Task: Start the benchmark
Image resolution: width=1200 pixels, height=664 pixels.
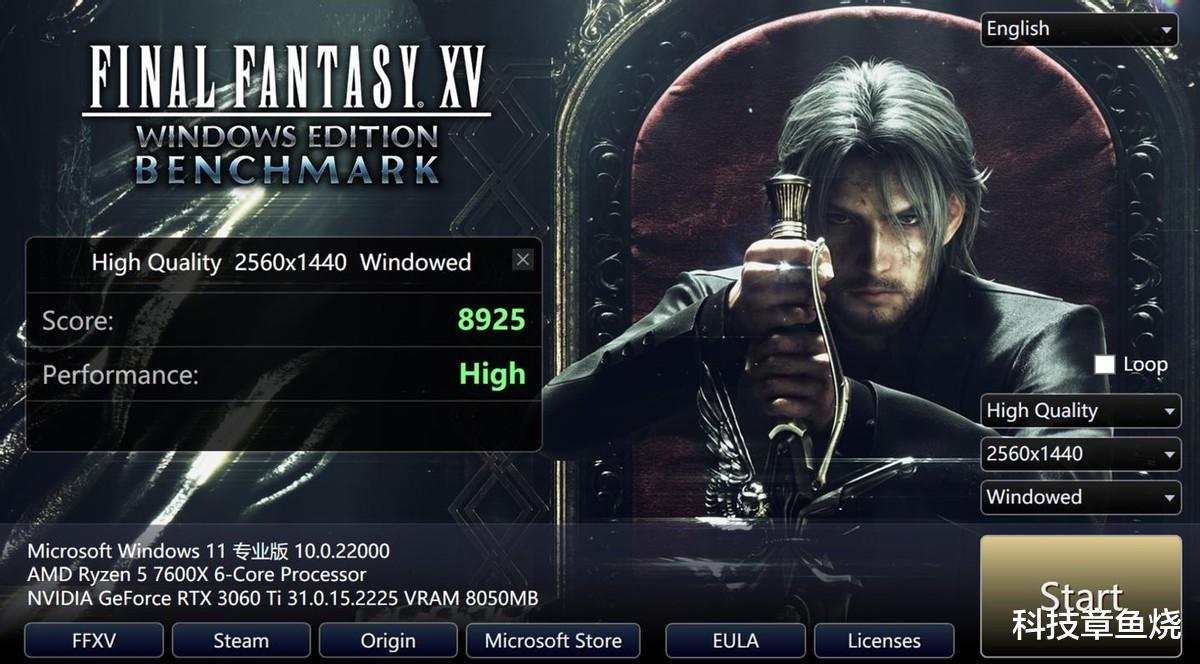Action: [x=1081, y=595]
